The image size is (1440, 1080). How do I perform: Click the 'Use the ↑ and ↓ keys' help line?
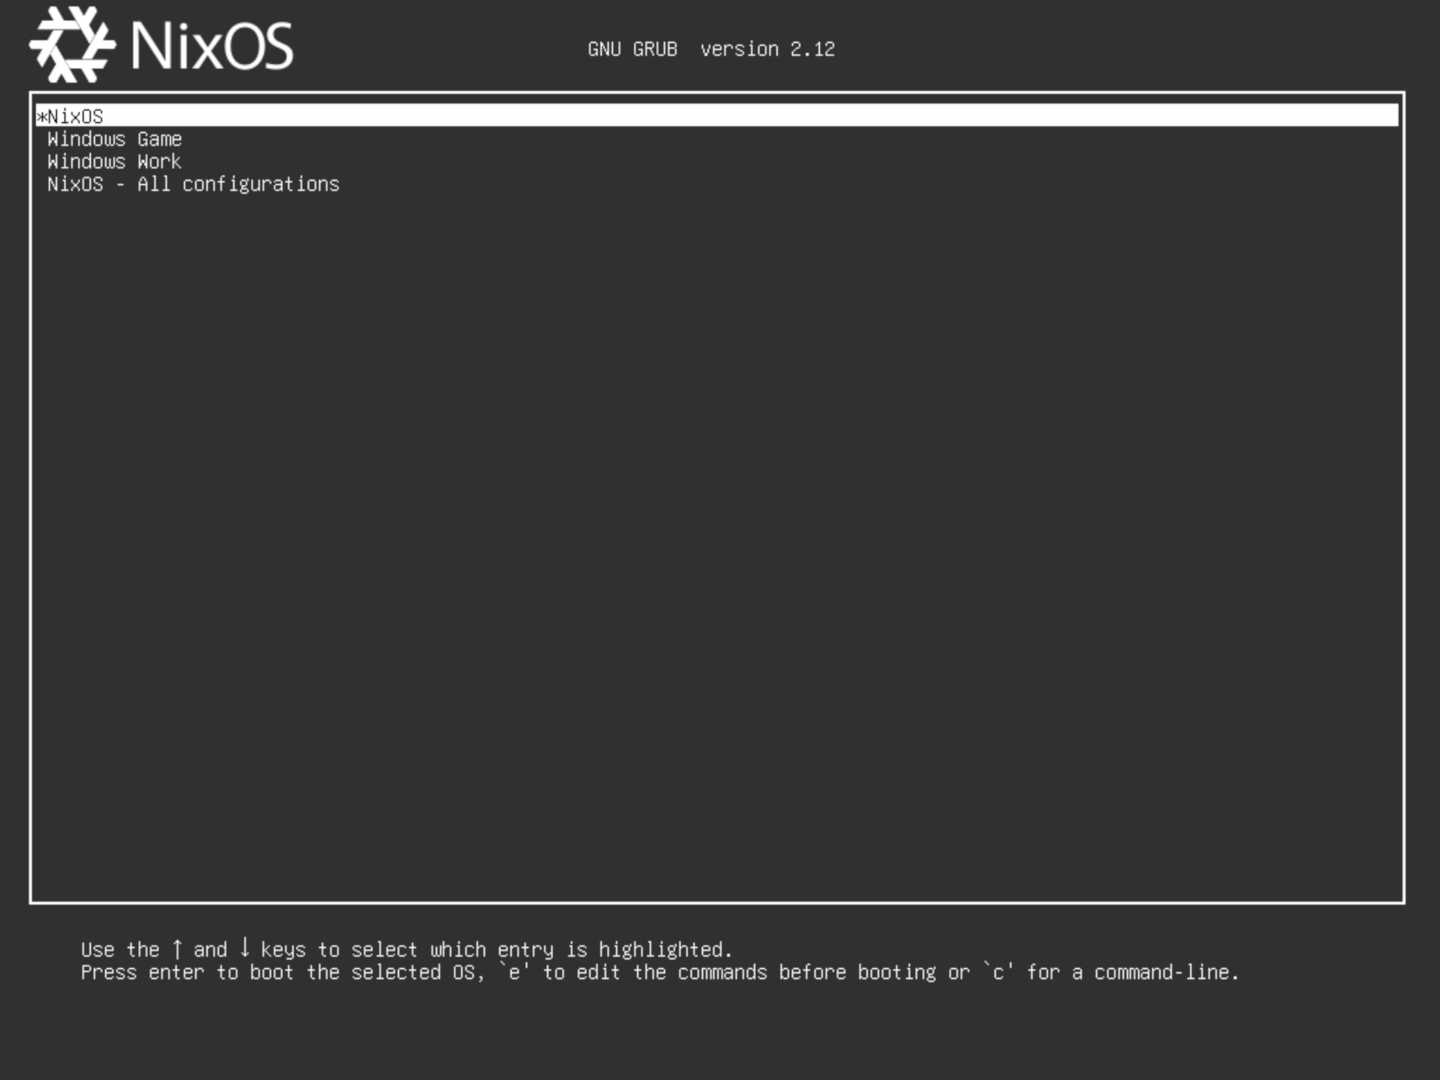(x=406, y=949)
